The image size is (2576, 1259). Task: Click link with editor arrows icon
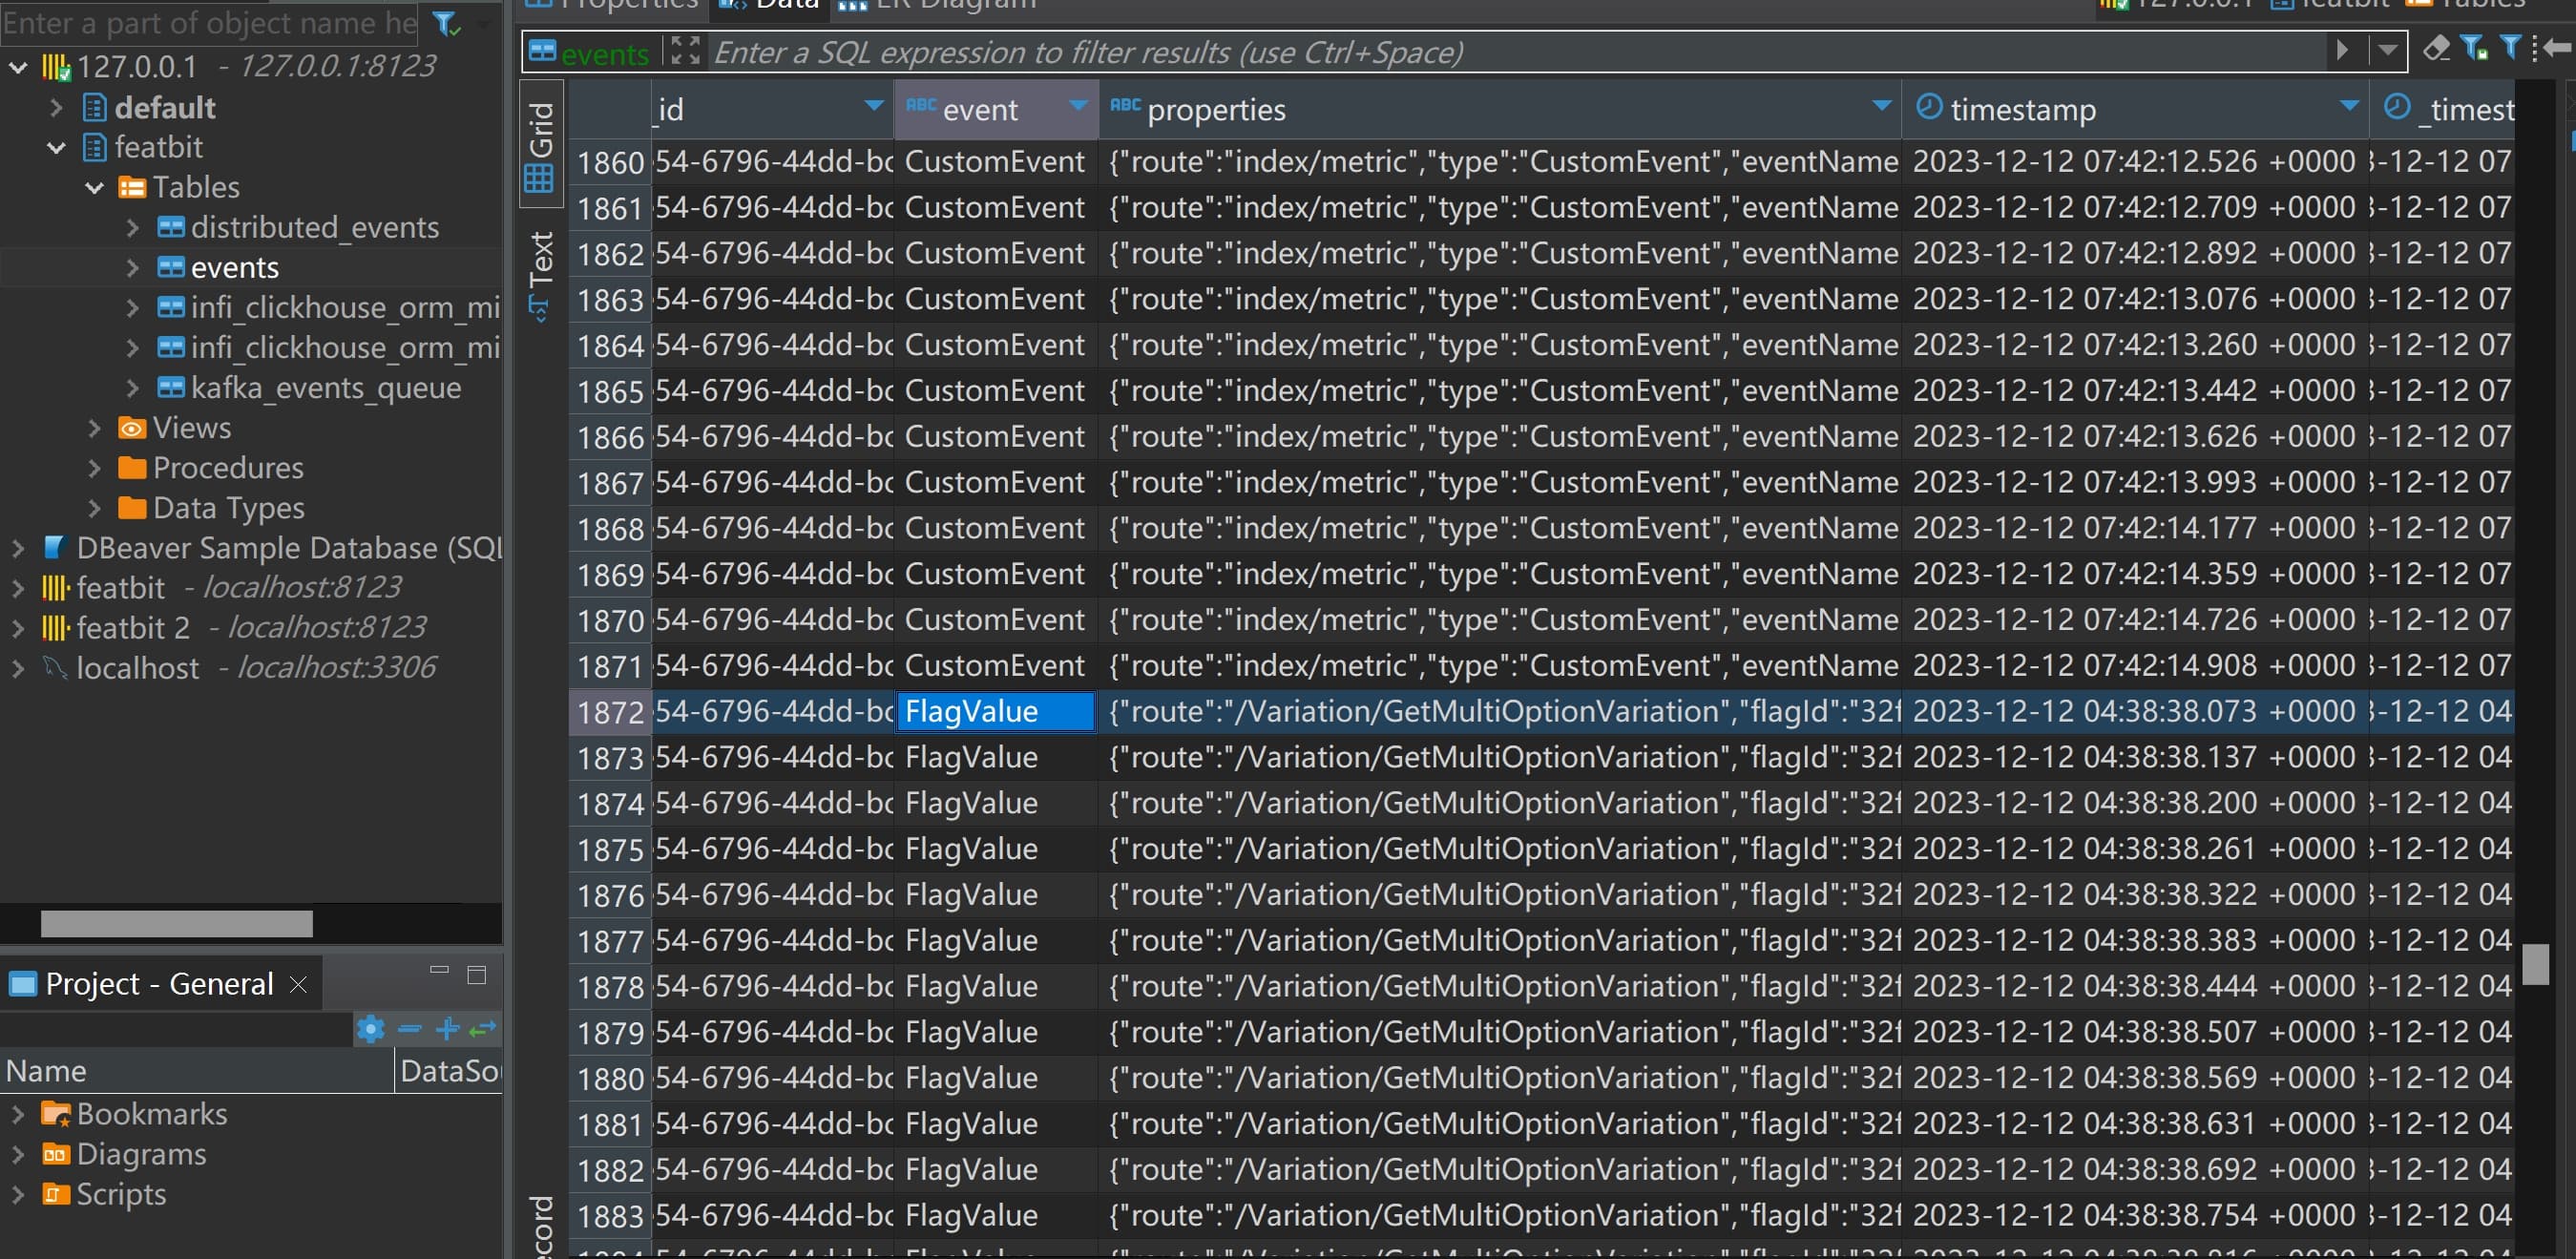point(483,1028)
